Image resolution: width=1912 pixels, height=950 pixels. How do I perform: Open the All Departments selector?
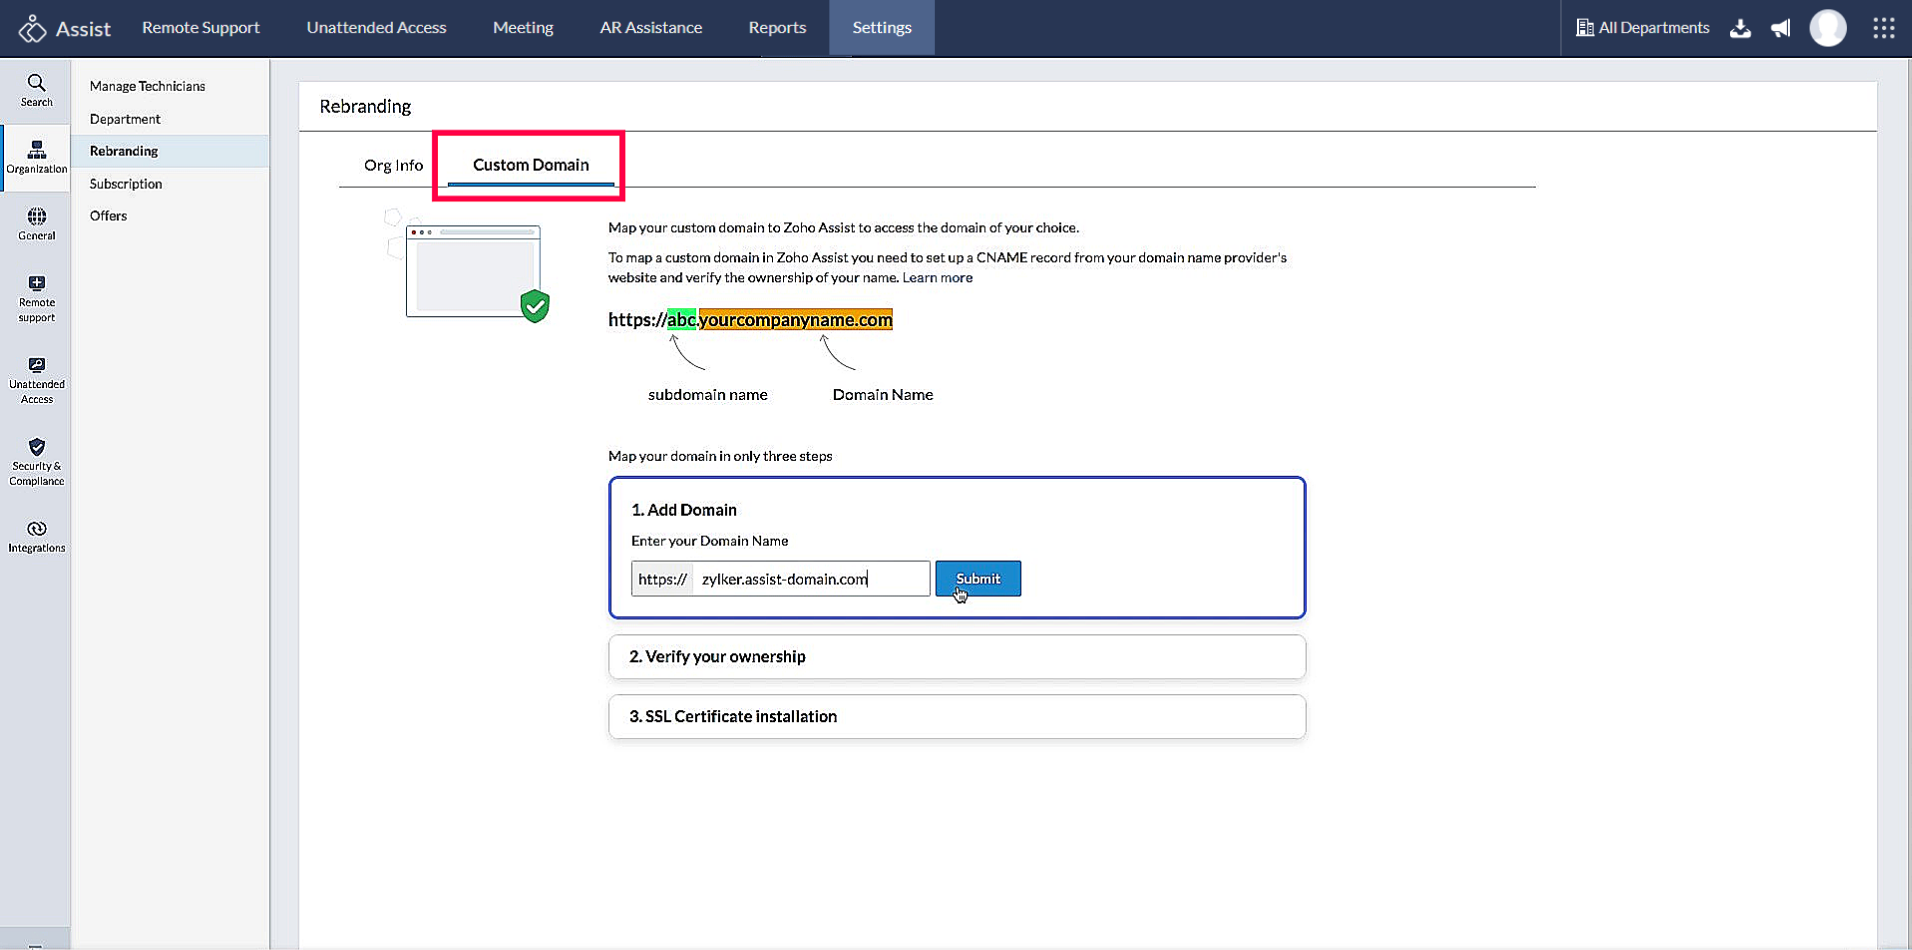coord(1641,28)
